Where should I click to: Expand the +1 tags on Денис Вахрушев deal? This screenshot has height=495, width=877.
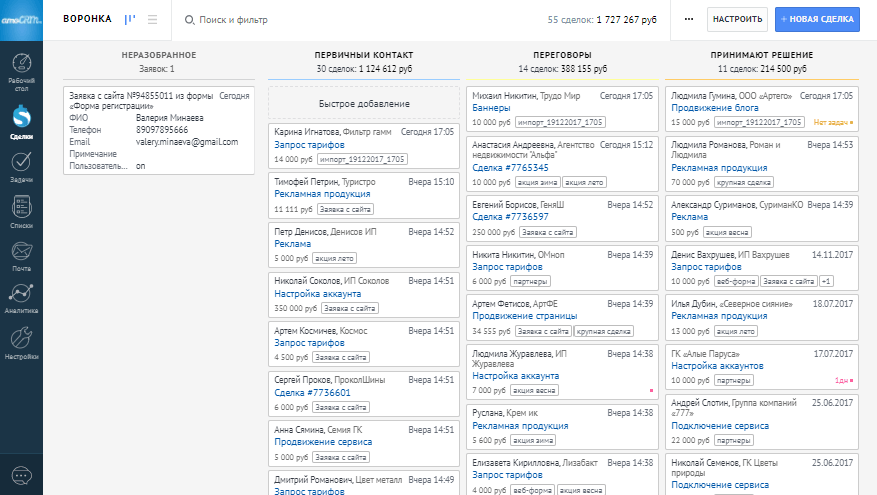(827, 282)
